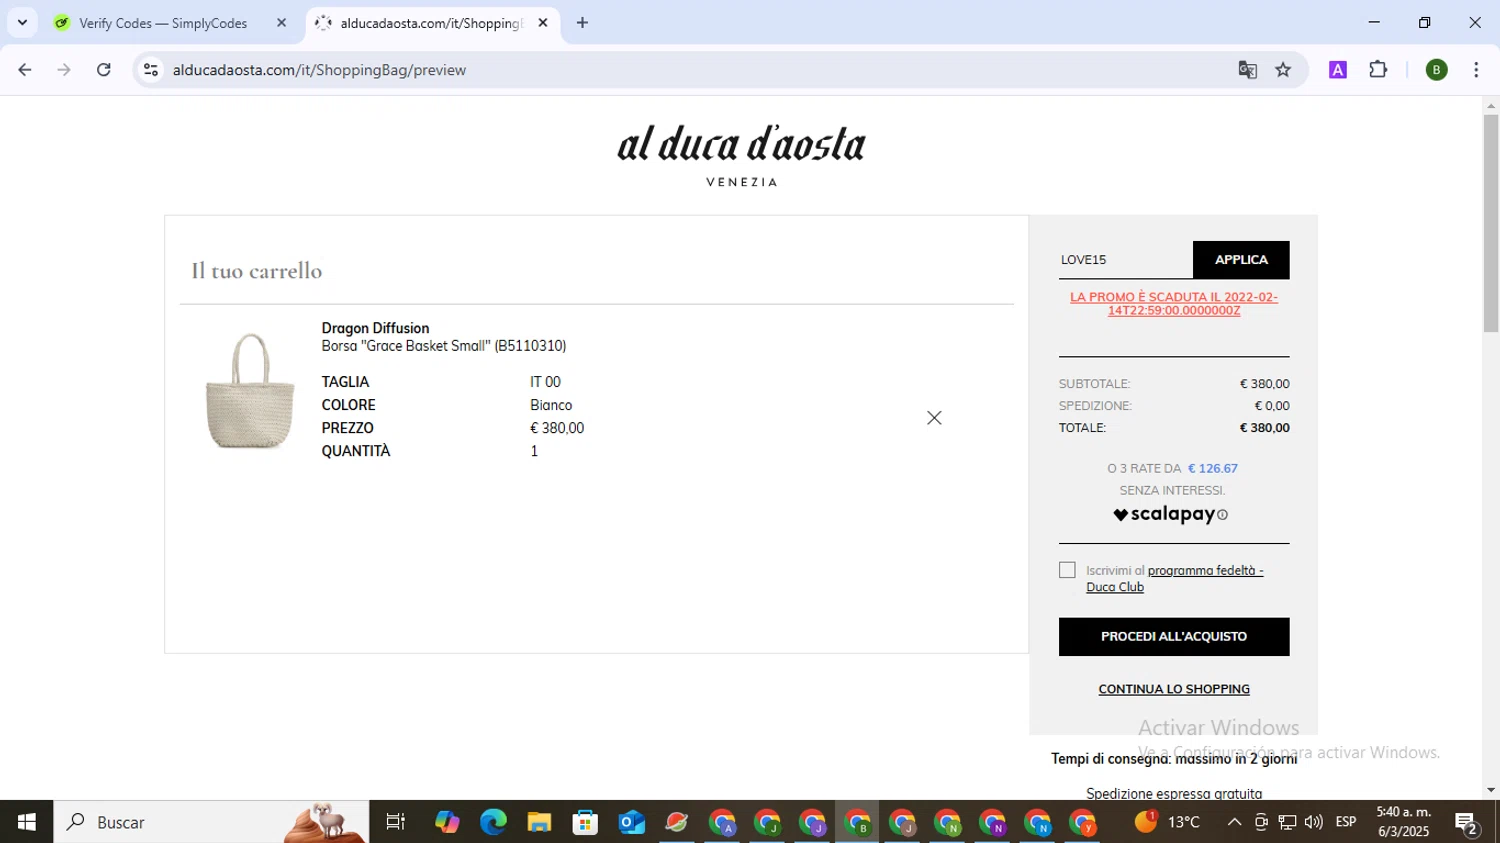Open Windows Start menu

click(26, 822)
